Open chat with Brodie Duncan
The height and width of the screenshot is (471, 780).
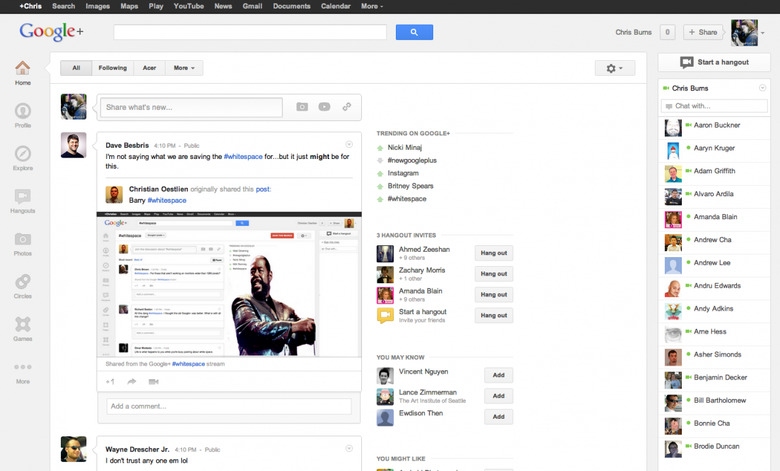(x=714, y=449)
